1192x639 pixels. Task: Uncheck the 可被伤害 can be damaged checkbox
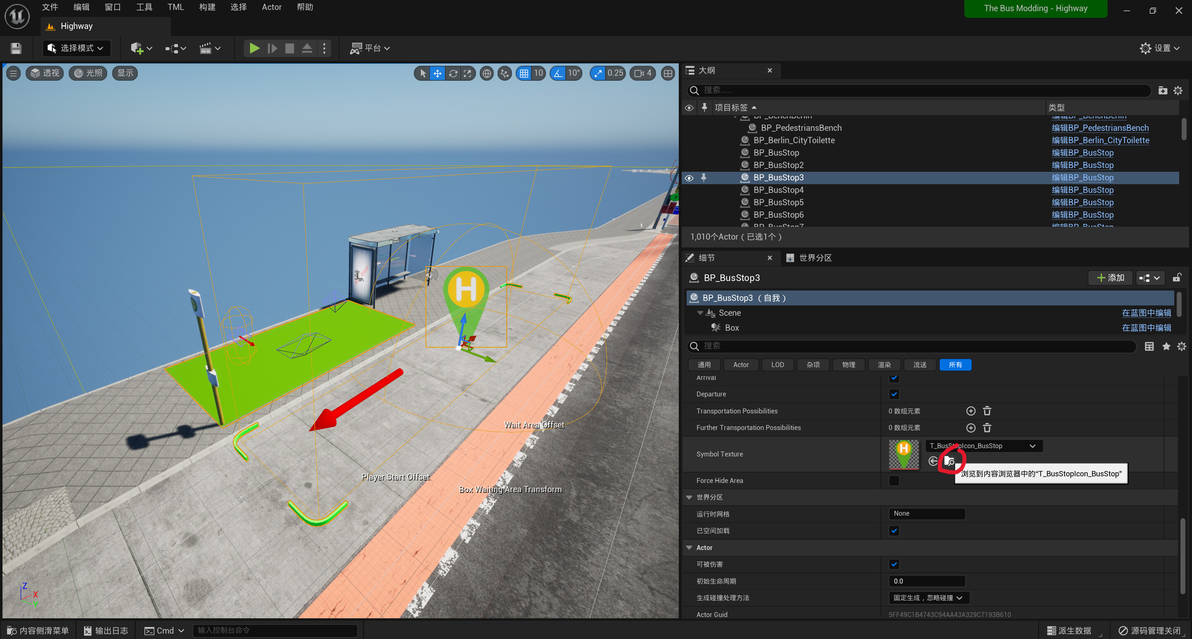point(894,565)
